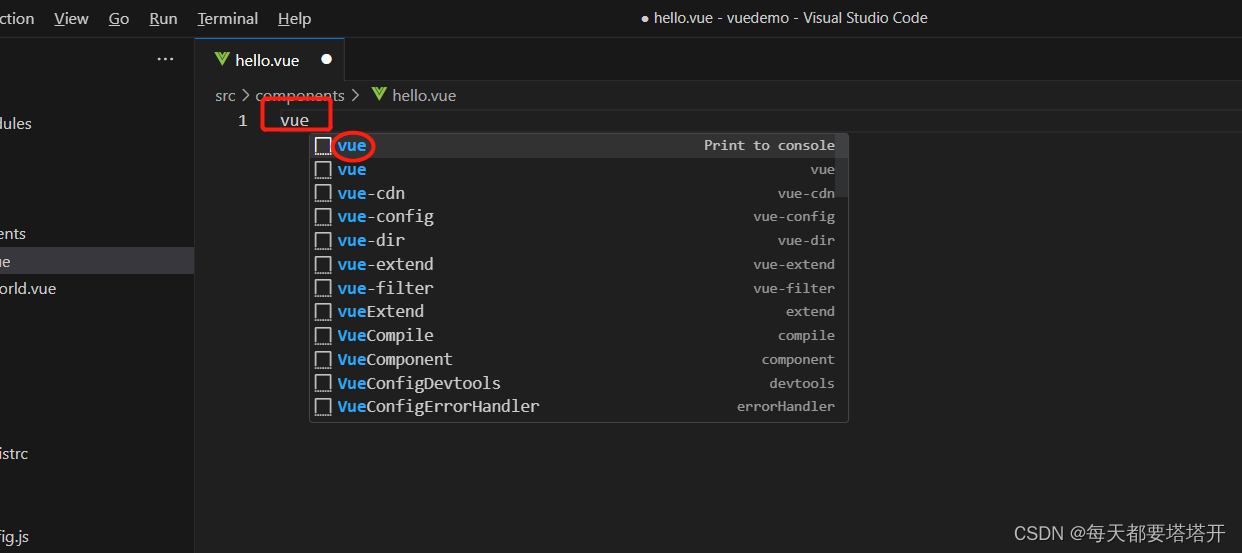This screenshot has height=553, width=1242.
Task: Open the Help menu
Action: (294, 19)
